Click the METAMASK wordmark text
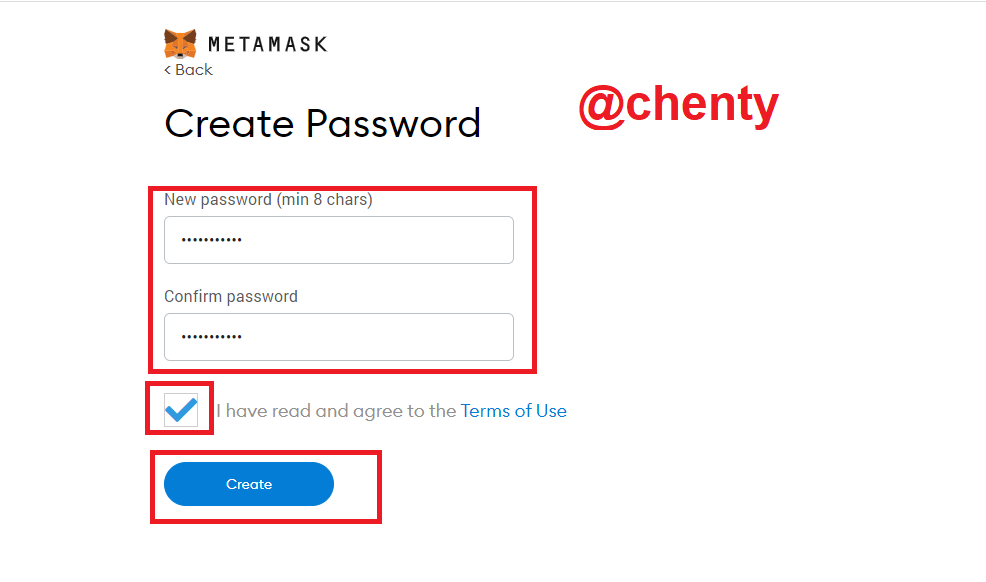Image resolution: width=986 pixels, height=582 pixels. point(267,44)
